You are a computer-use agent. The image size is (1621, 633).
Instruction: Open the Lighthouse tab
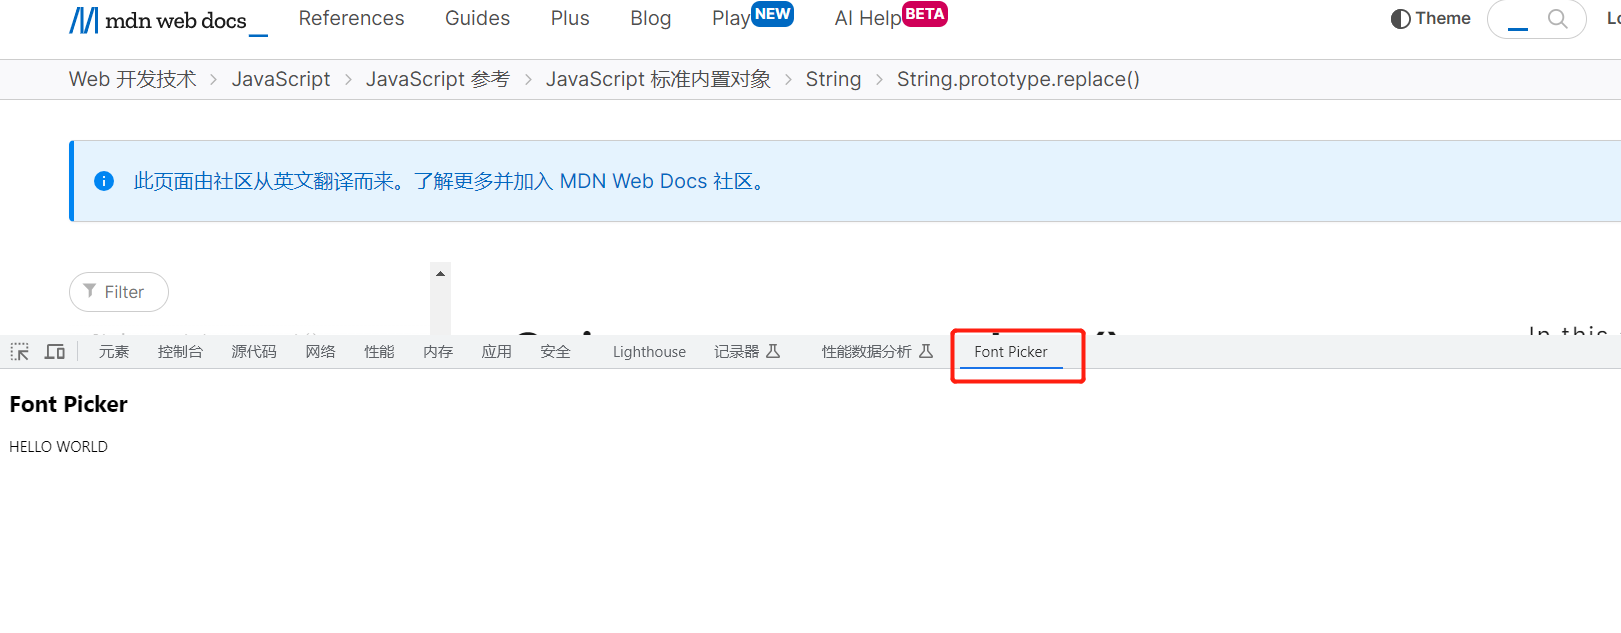[649, 352]
